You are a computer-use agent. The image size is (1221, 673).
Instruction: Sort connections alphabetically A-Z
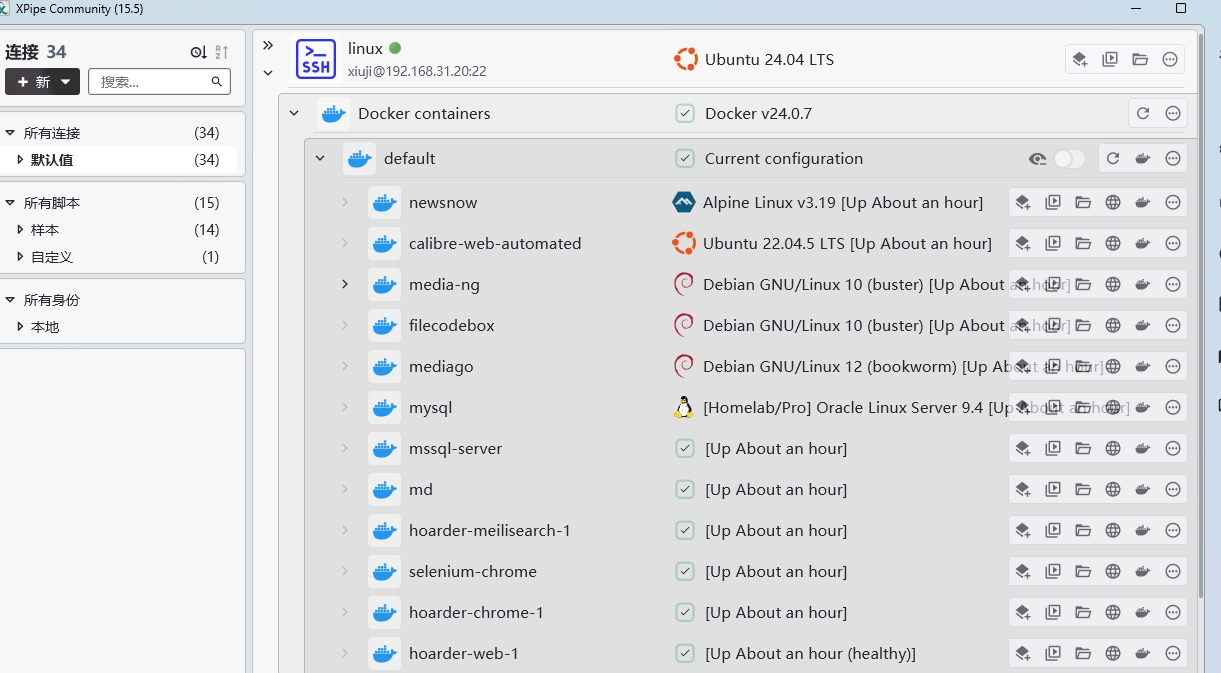pos(222,52)
